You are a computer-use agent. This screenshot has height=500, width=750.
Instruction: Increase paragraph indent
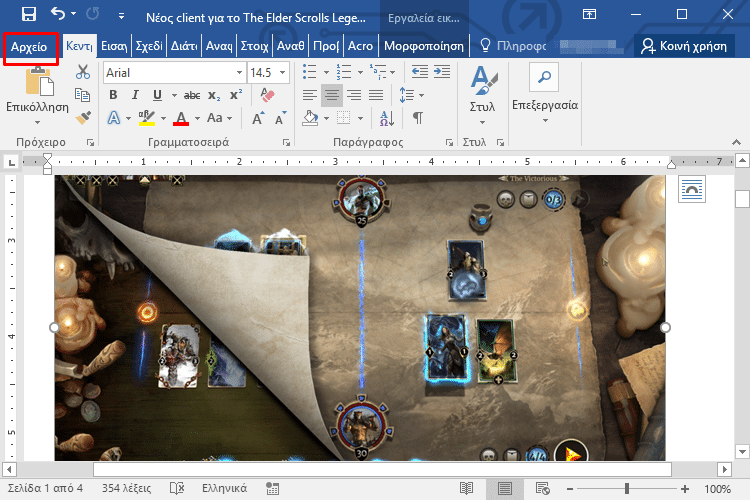(x=442, y=72)
